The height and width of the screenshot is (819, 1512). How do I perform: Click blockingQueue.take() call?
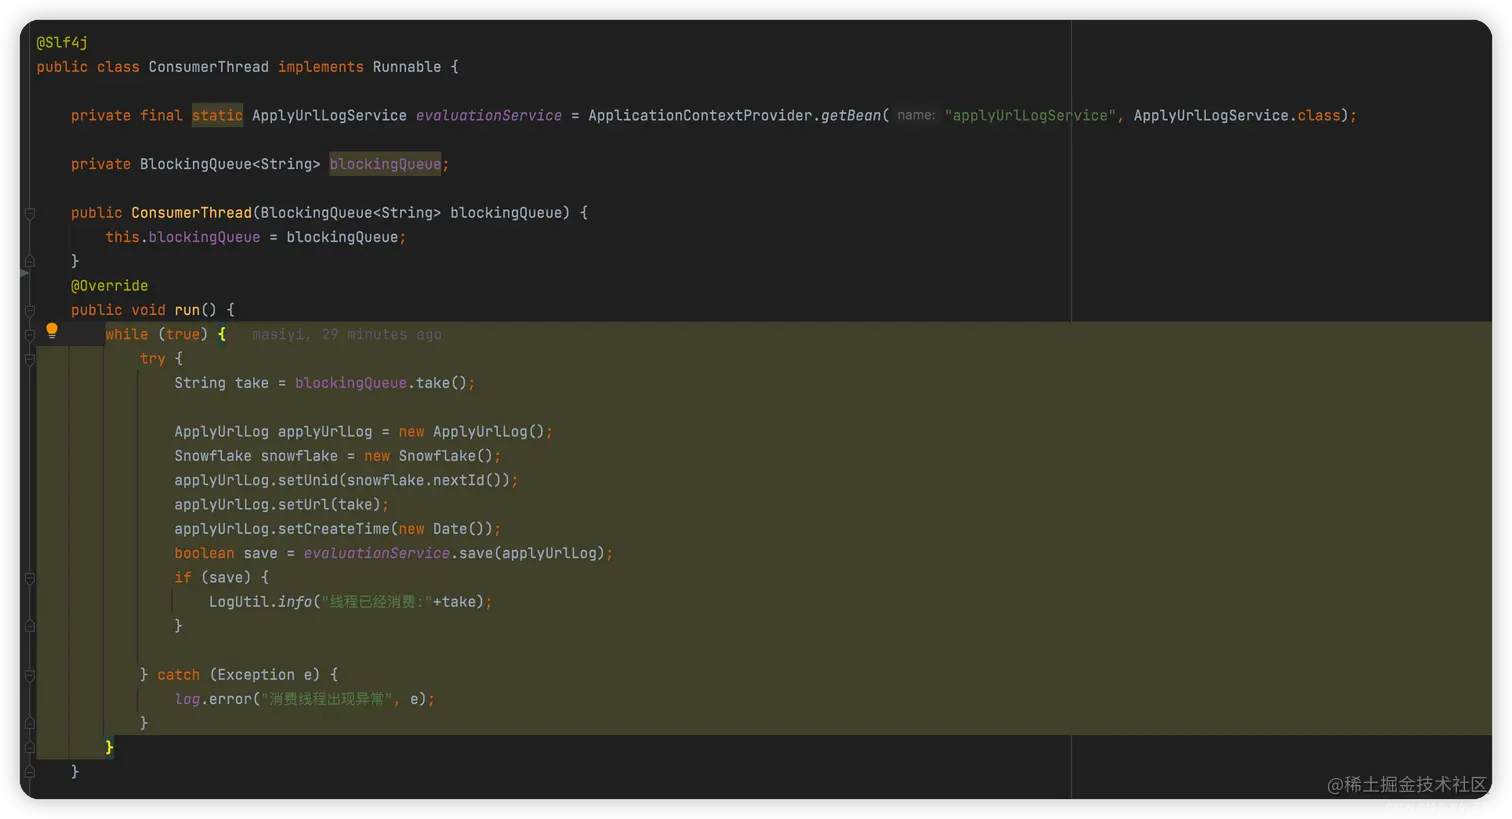click(381, 383)
